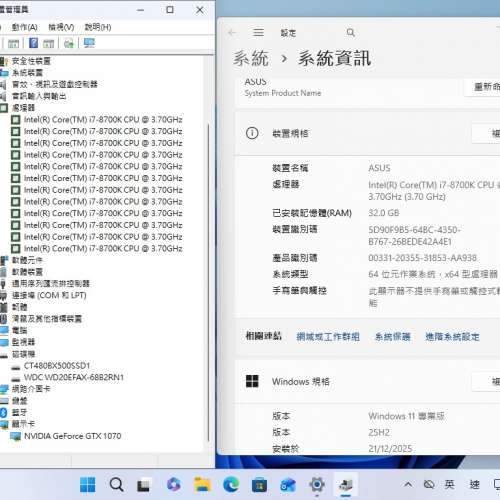Select the 音效、視訊及遊戲控制器 category
This screenshot has width=500, height=500.
(55, 84)
